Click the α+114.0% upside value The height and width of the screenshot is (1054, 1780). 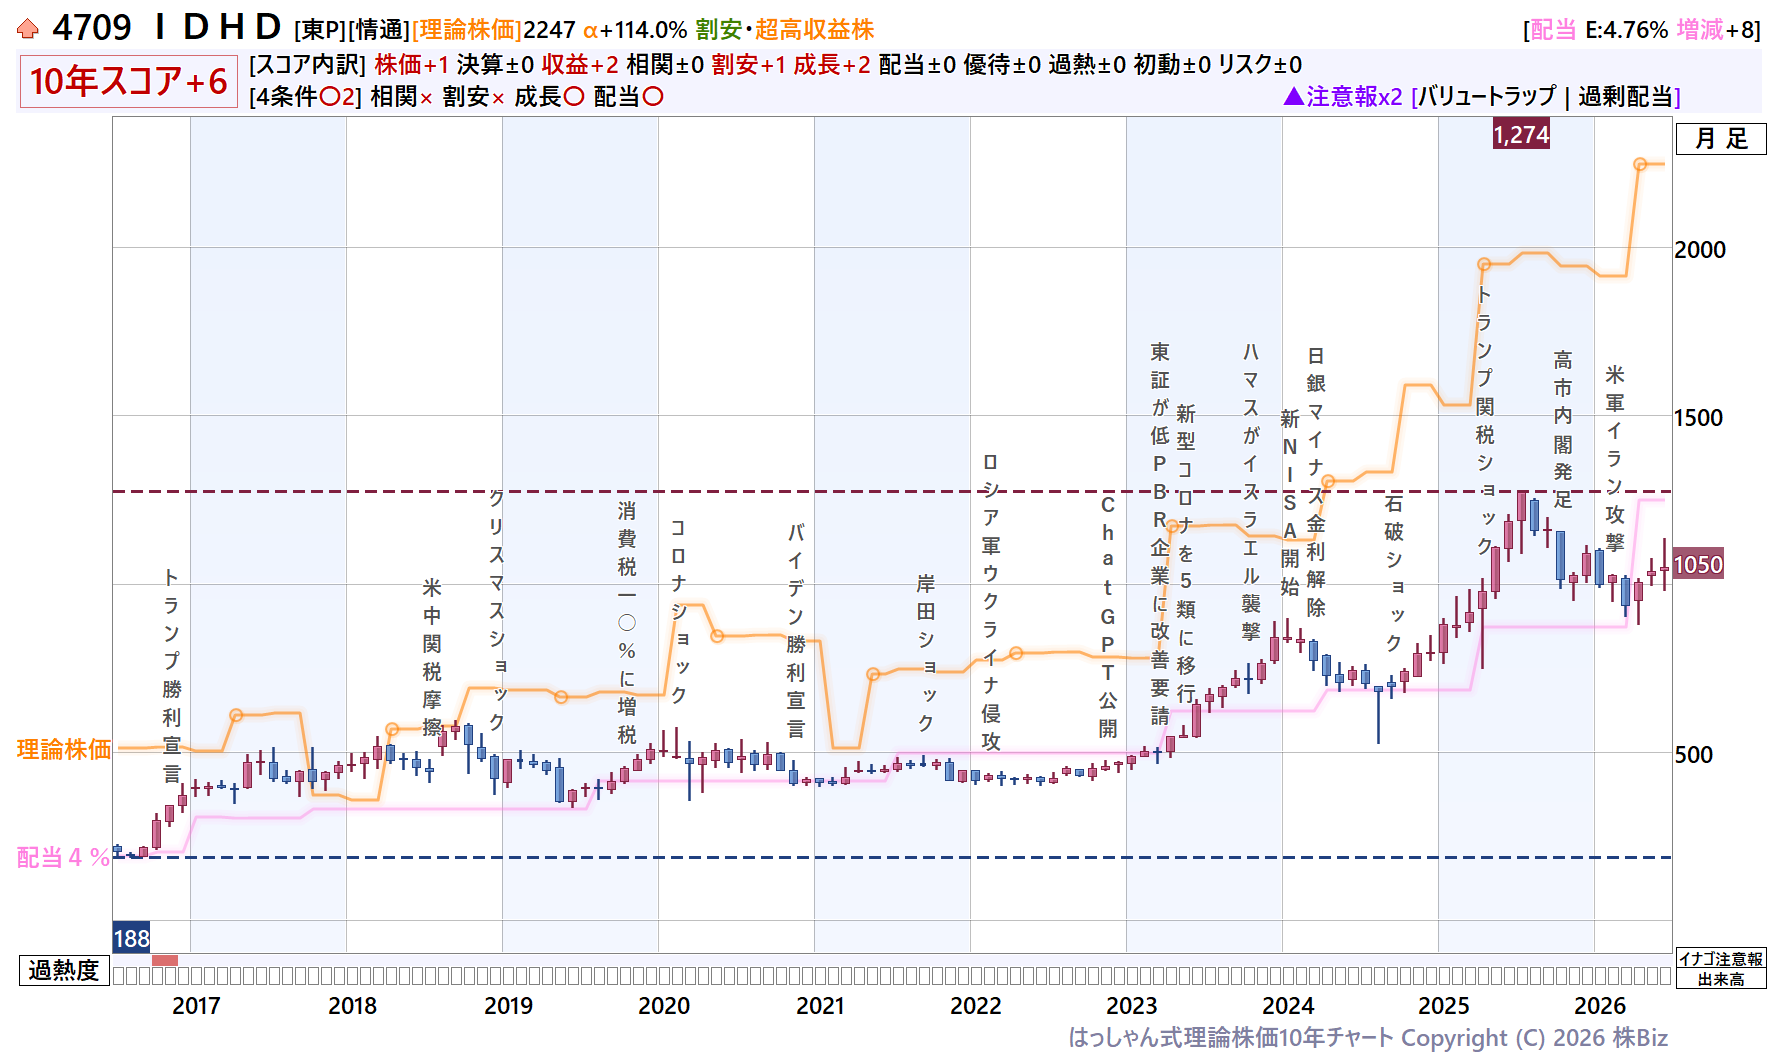pos(635,30)
